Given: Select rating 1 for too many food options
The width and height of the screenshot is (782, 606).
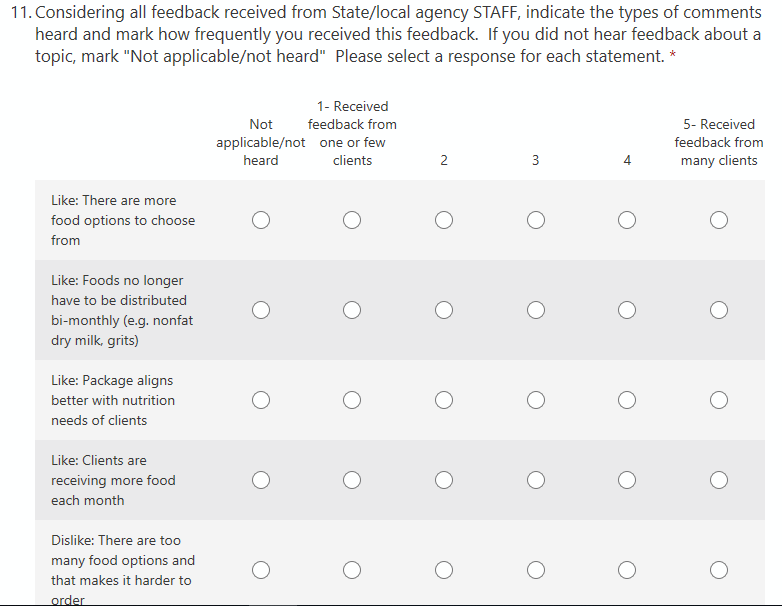Looking at the screenshot, I should [352, 570].
